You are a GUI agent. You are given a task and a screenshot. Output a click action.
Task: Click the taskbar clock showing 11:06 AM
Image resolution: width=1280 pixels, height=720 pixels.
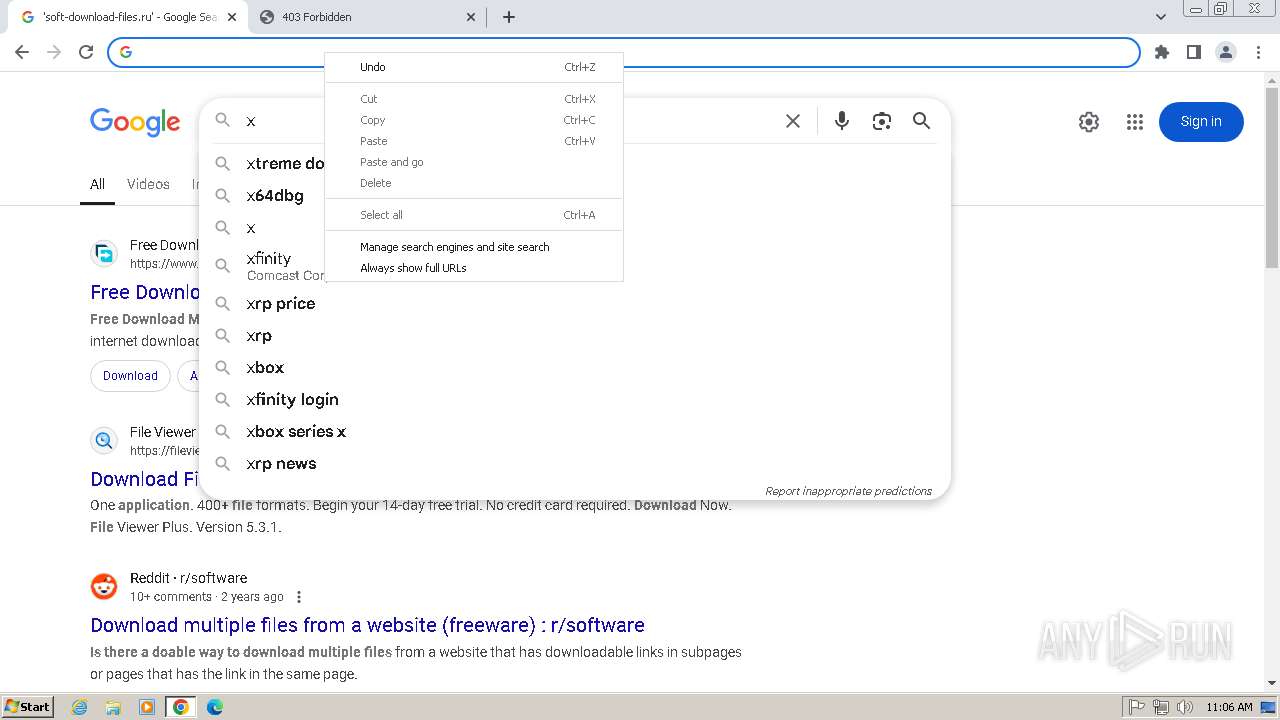click(x=1229, y=707)
